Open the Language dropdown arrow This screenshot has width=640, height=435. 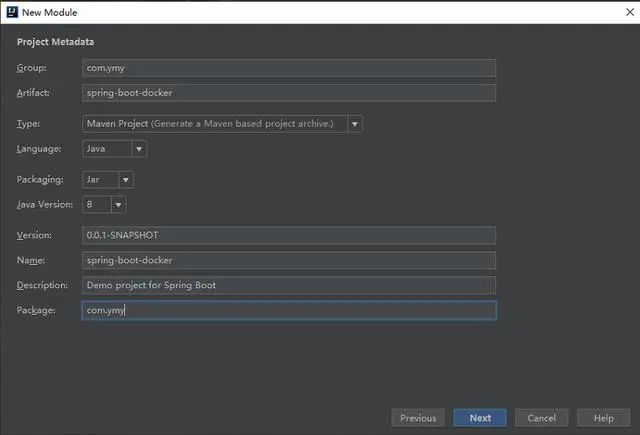139,149
